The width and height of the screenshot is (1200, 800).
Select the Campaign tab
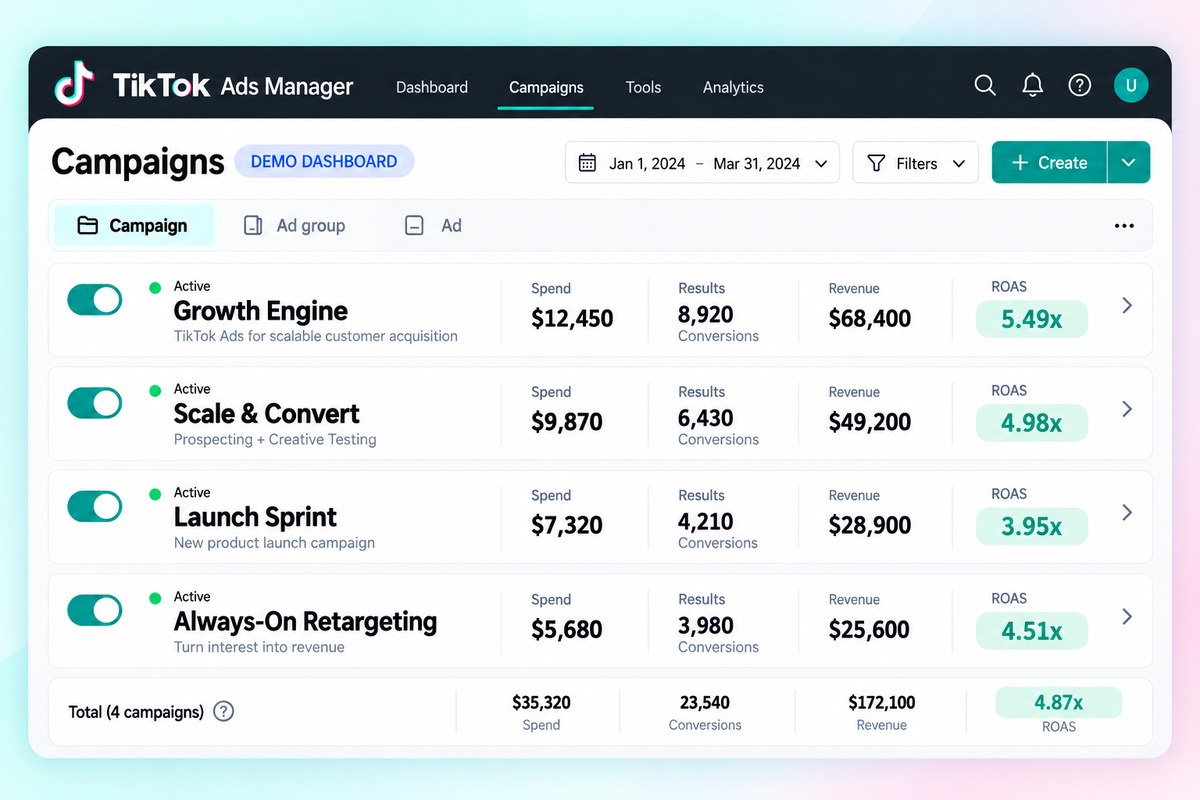click(x=133, y=225)
